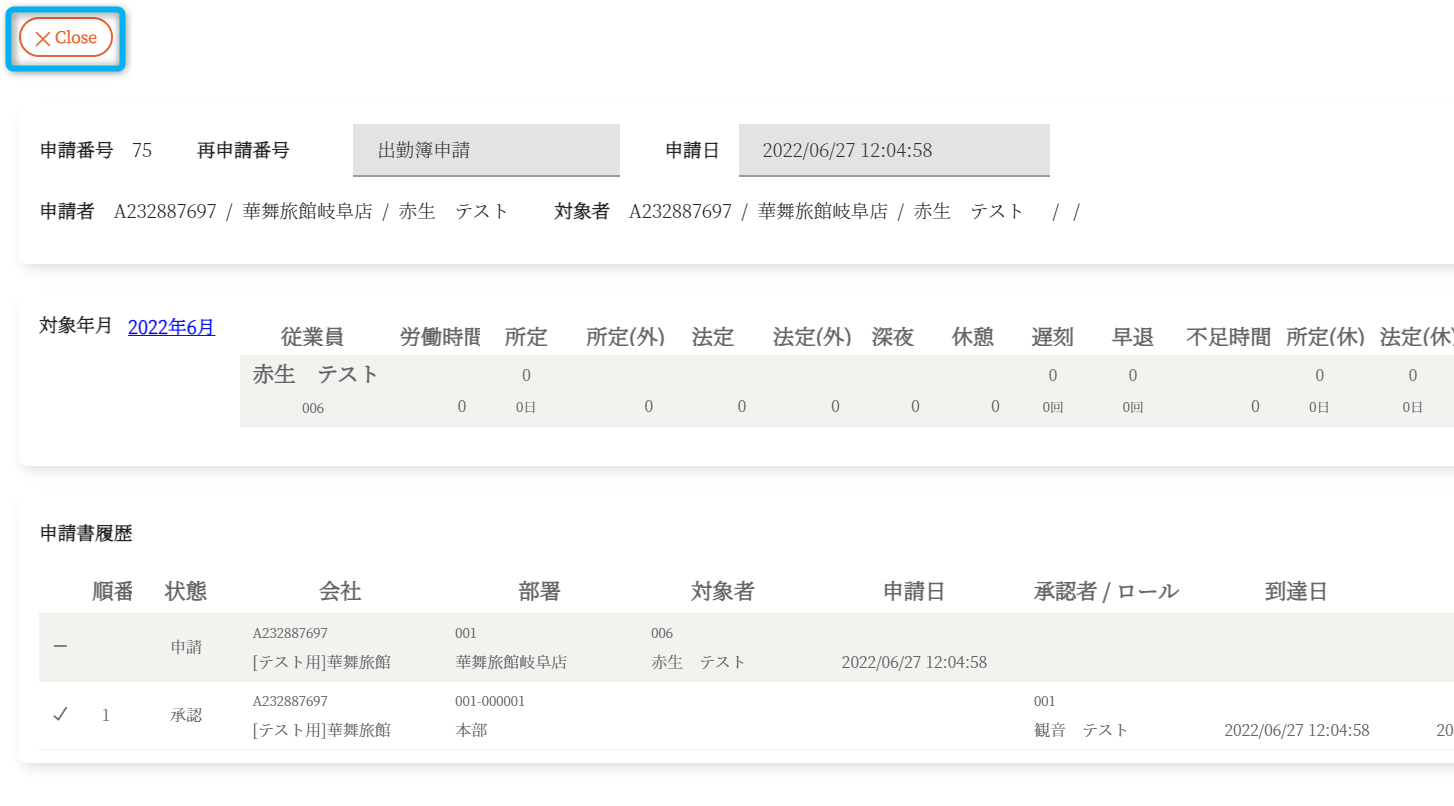The height and width of the screenshot is (806, 1454).
Task: Click approver name 観音 テスト
Action: [x=1081, y=730]
